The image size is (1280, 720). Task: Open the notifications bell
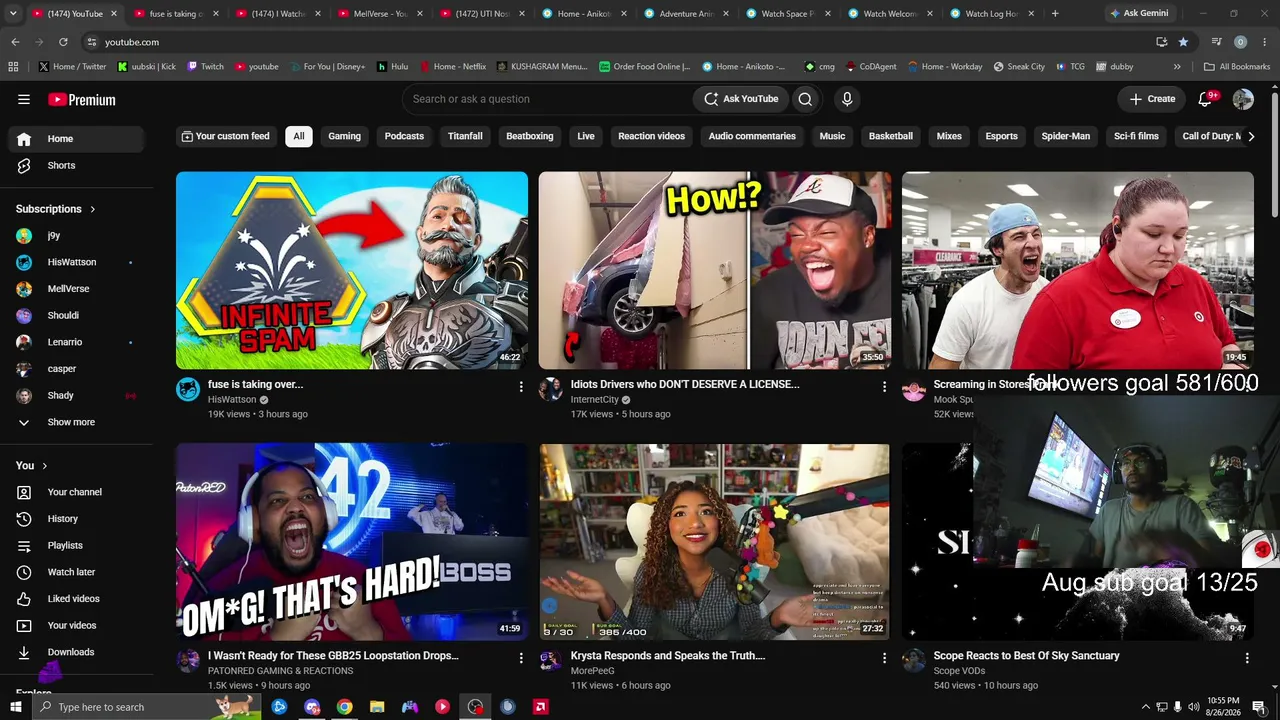(1205, 99)
